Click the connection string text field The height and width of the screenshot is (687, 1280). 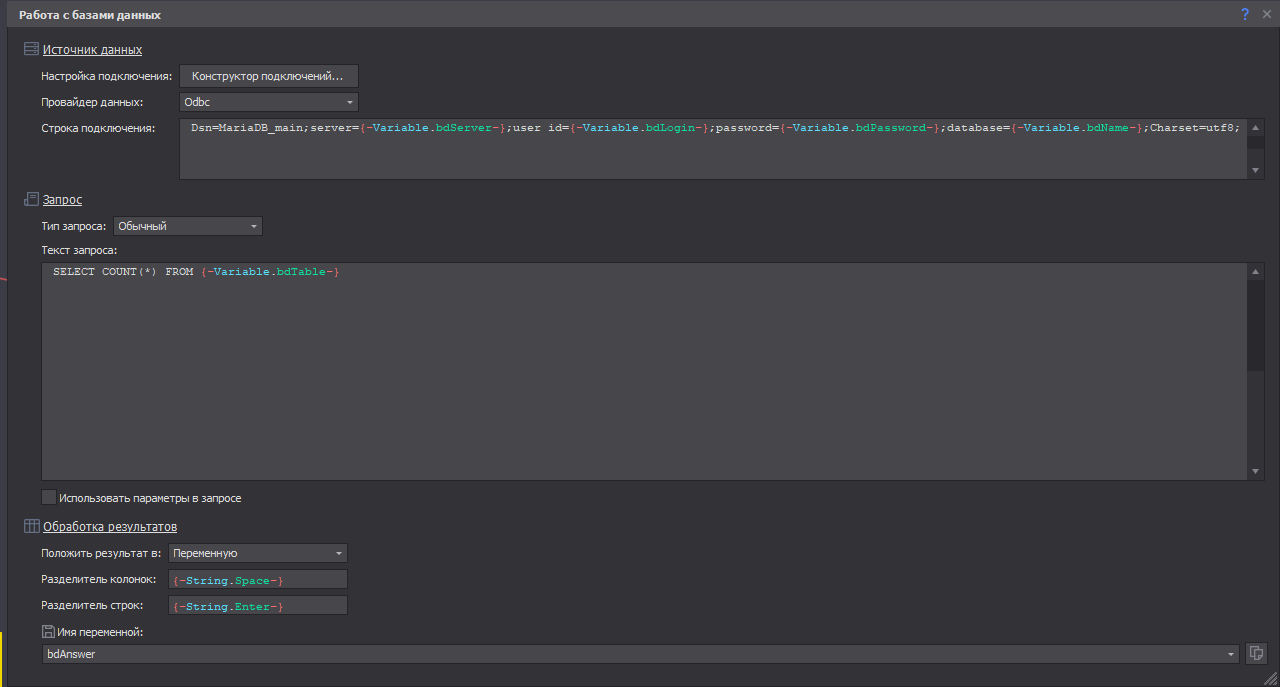(712, 150)
